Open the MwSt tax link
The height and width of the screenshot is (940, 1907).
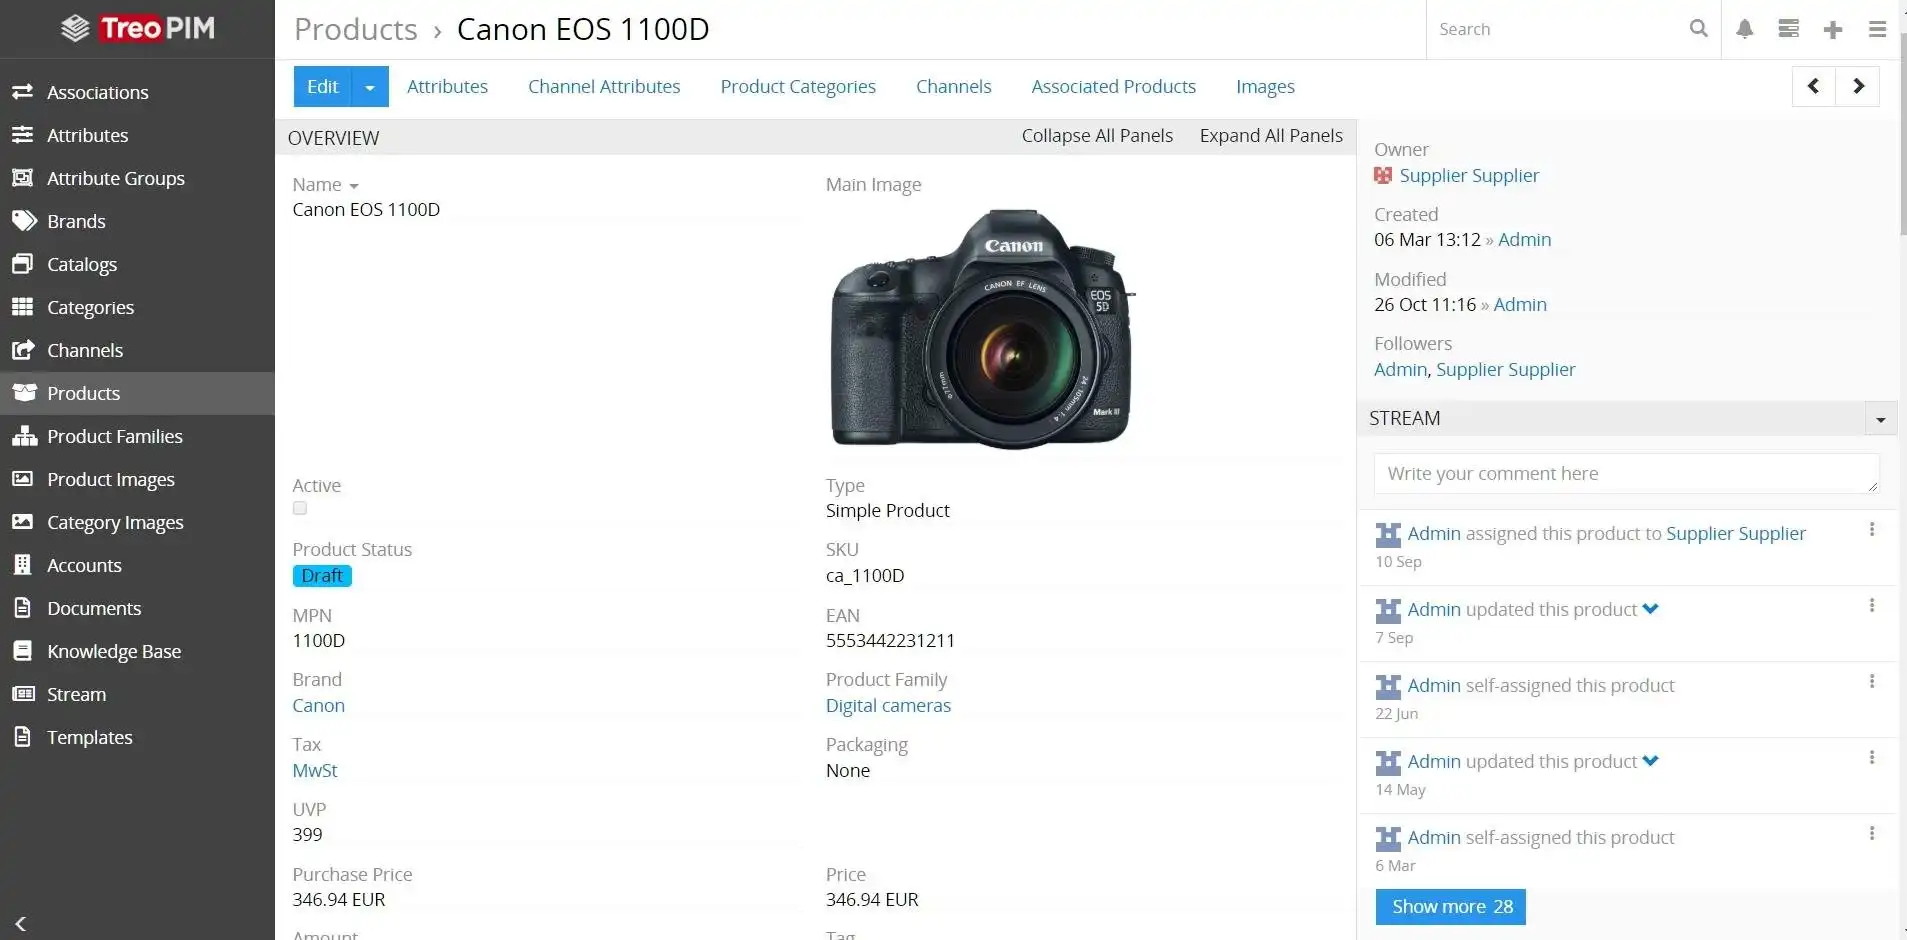point(315,770)
